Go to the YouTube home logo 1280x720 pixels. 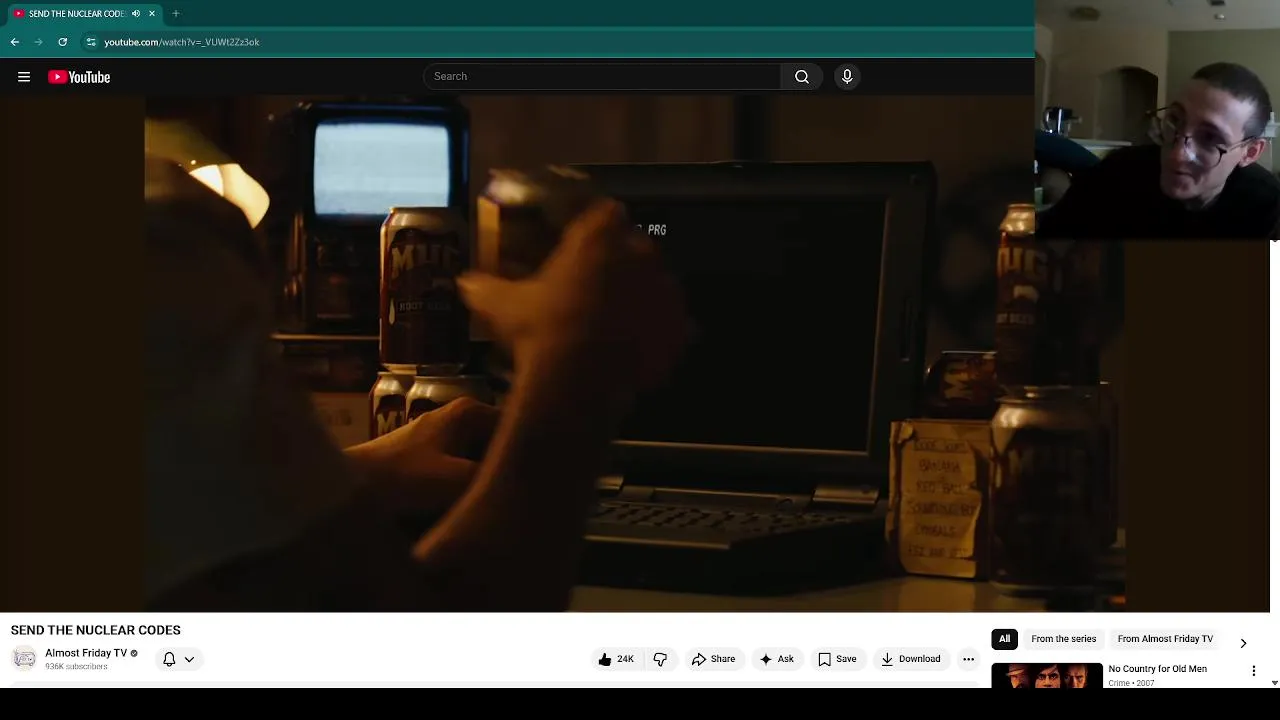tap(79, 77)
